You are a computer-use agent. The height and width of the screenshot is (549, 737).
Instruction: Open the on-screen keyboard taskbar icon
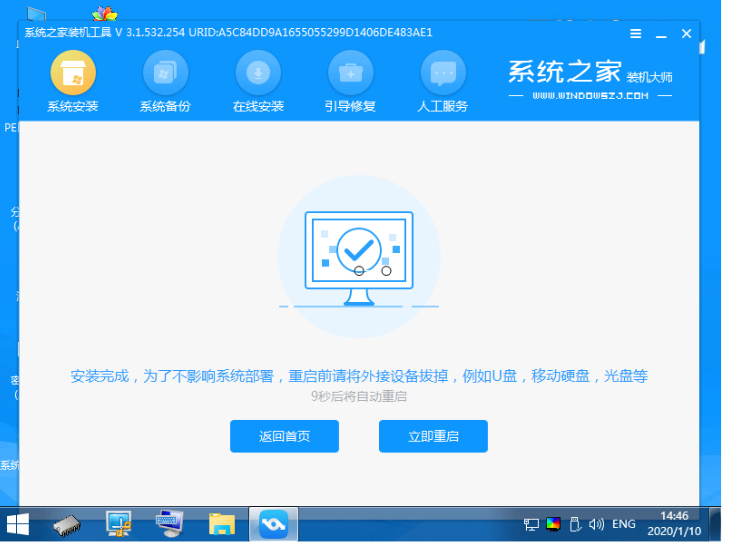169,523
